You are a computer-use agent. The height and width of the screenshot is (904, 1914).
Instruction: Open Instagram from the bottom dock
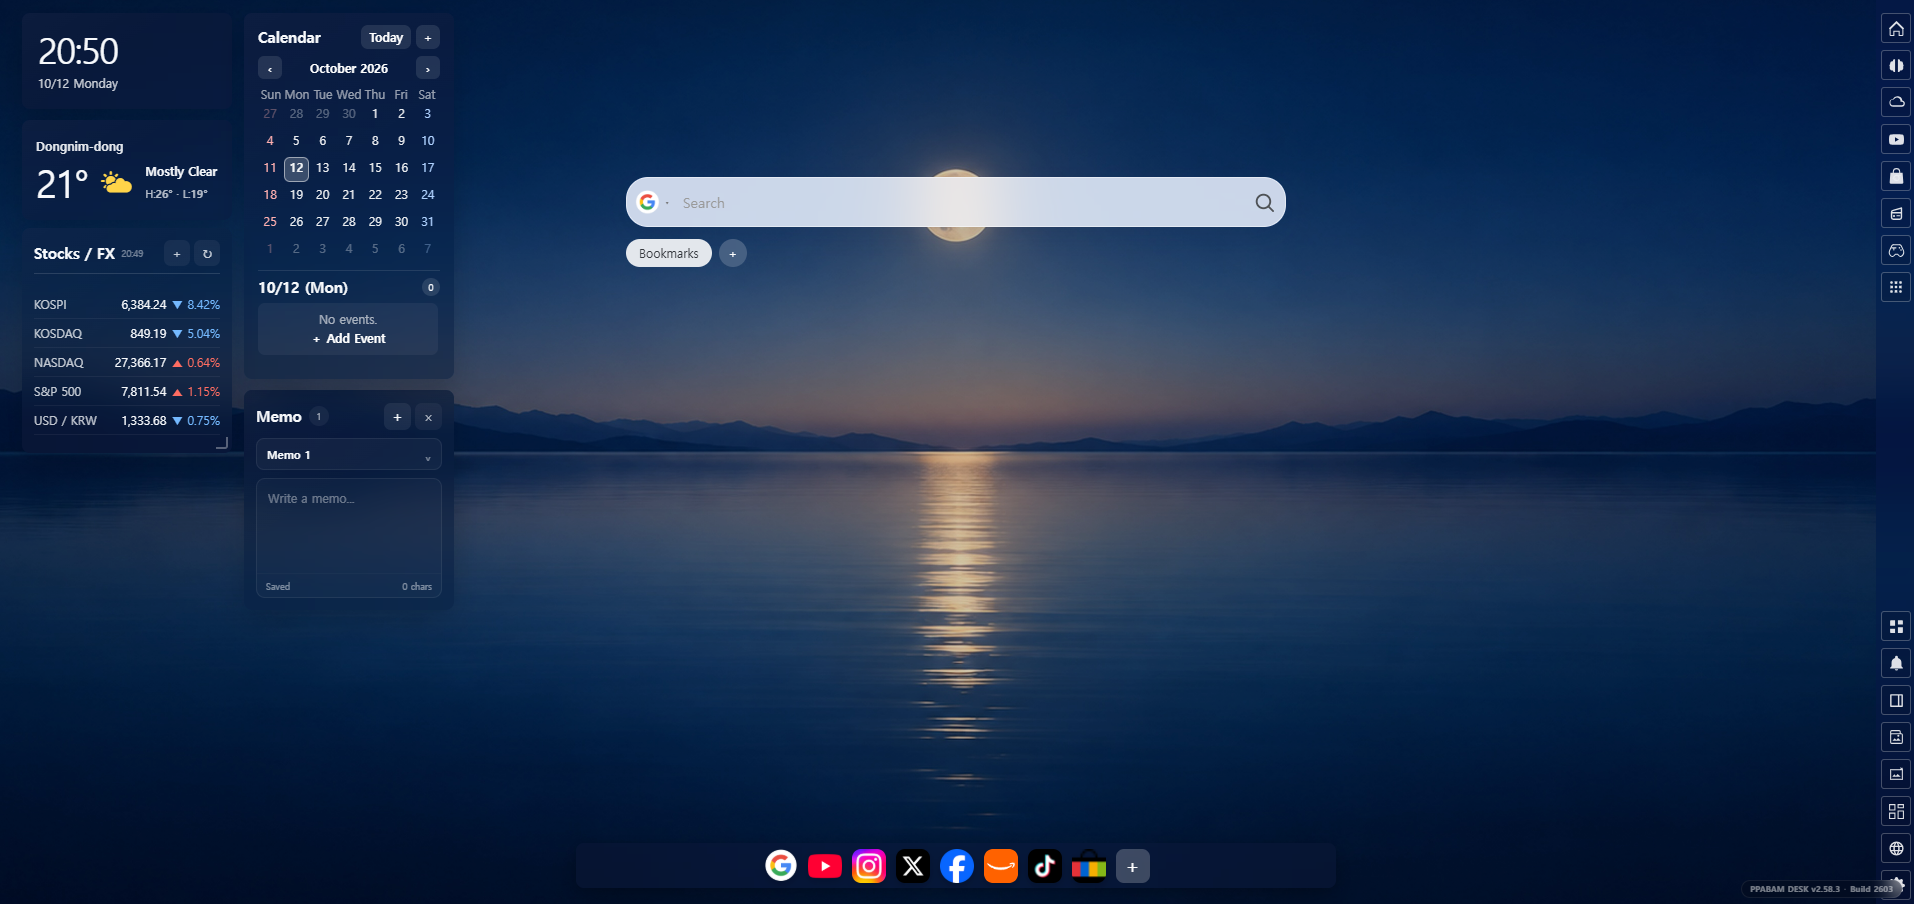869,866
